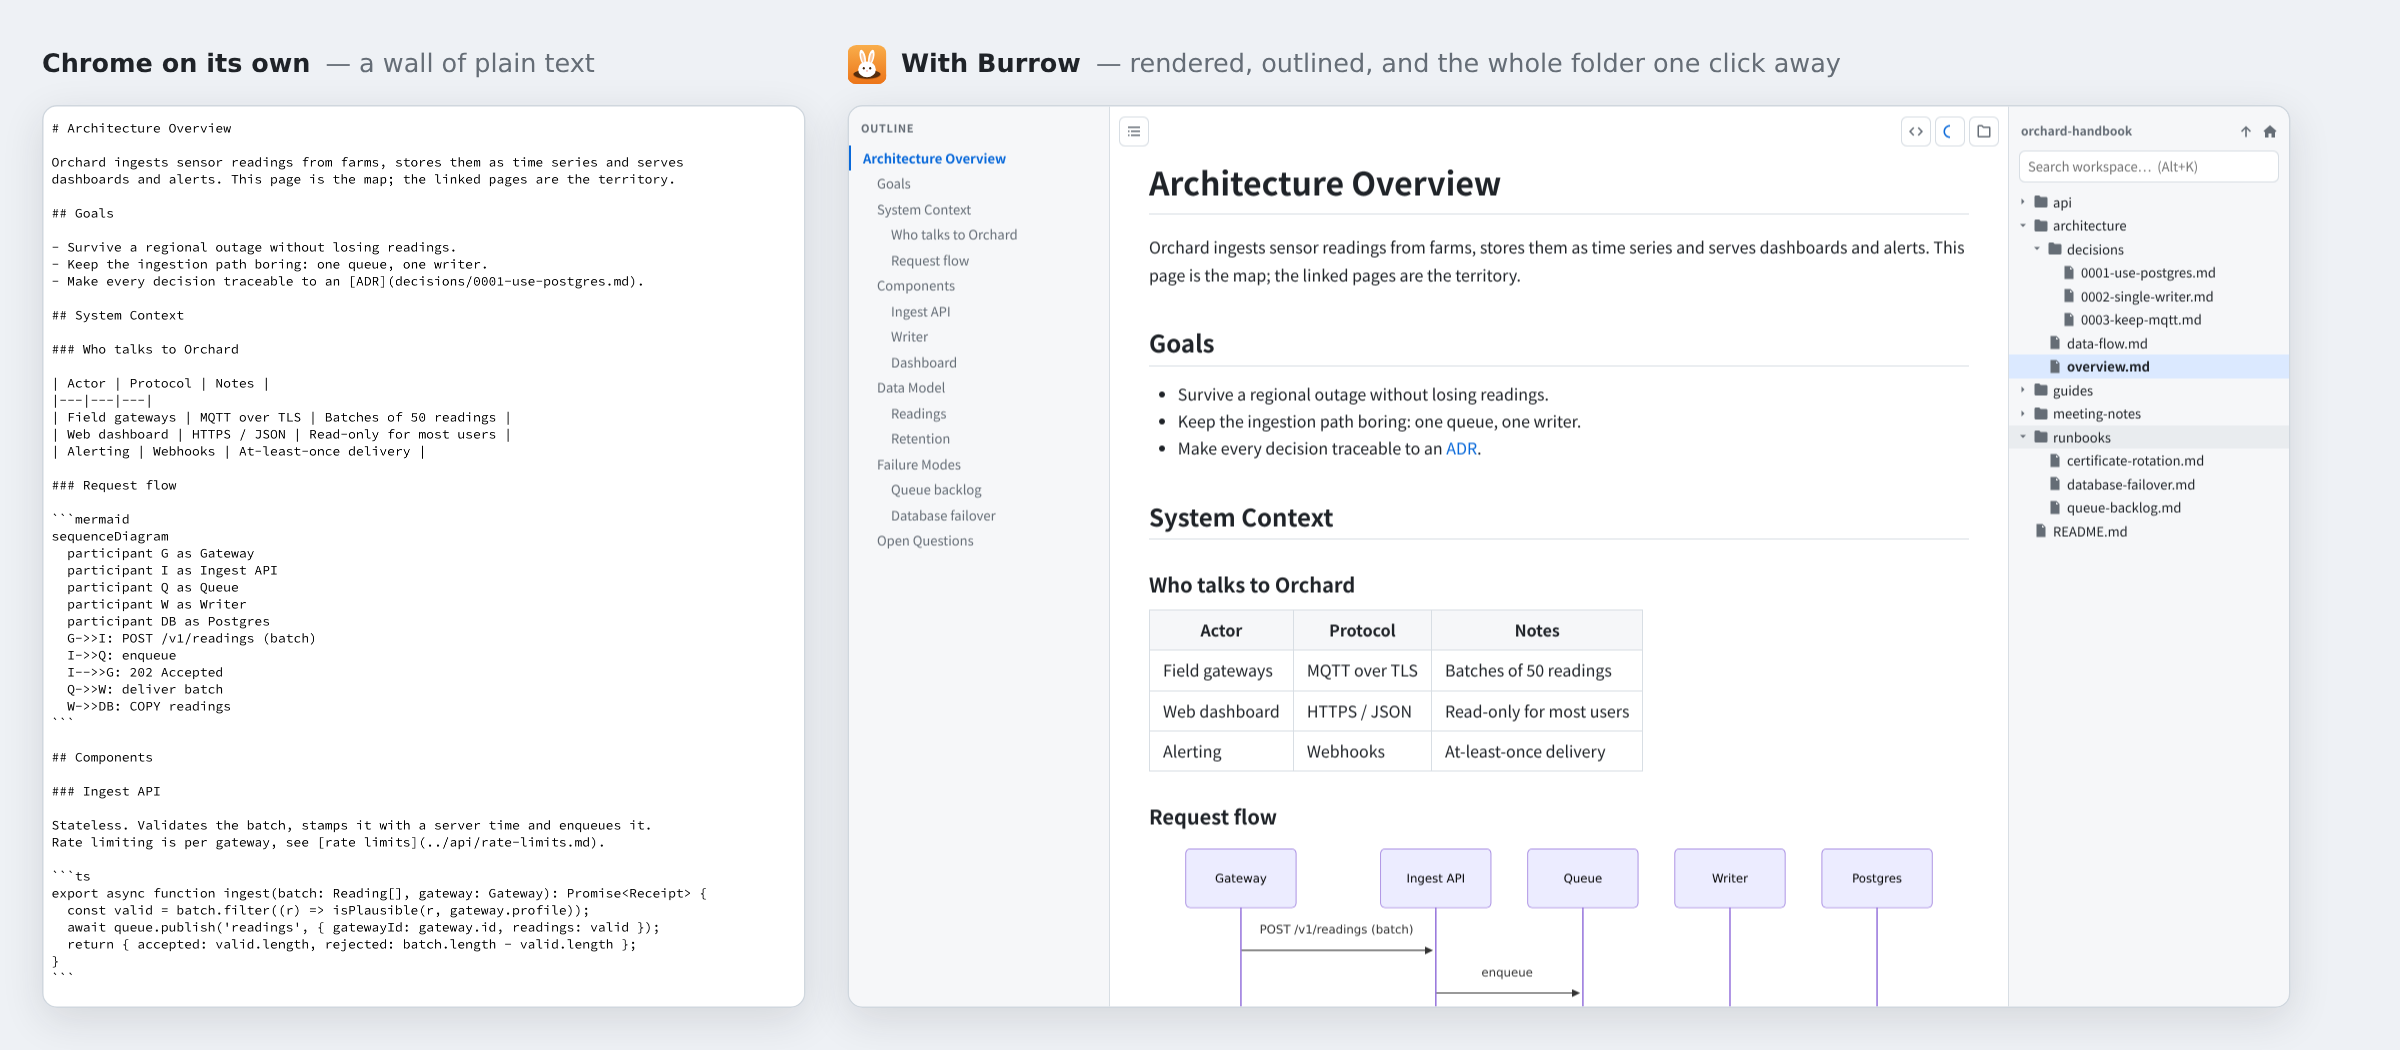Click the Queue participant box in the diagram
Viewport: 2400px width, 1050px height.
coord(1583,878)
